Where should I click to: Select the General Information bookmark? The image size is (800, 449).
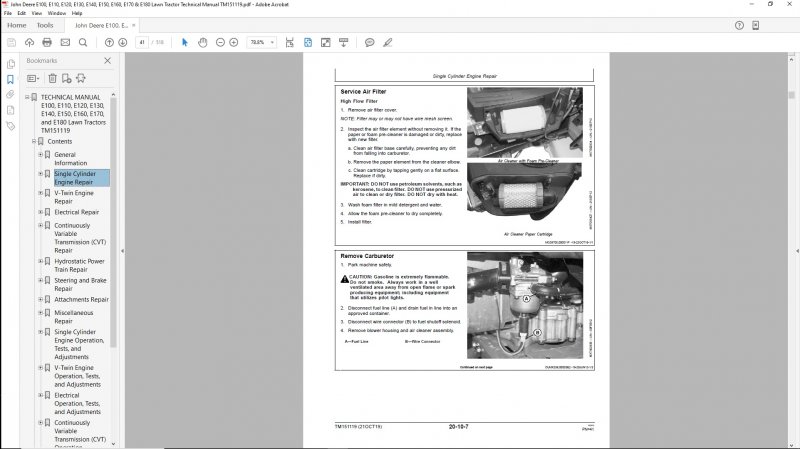click(x=70, y=159)
